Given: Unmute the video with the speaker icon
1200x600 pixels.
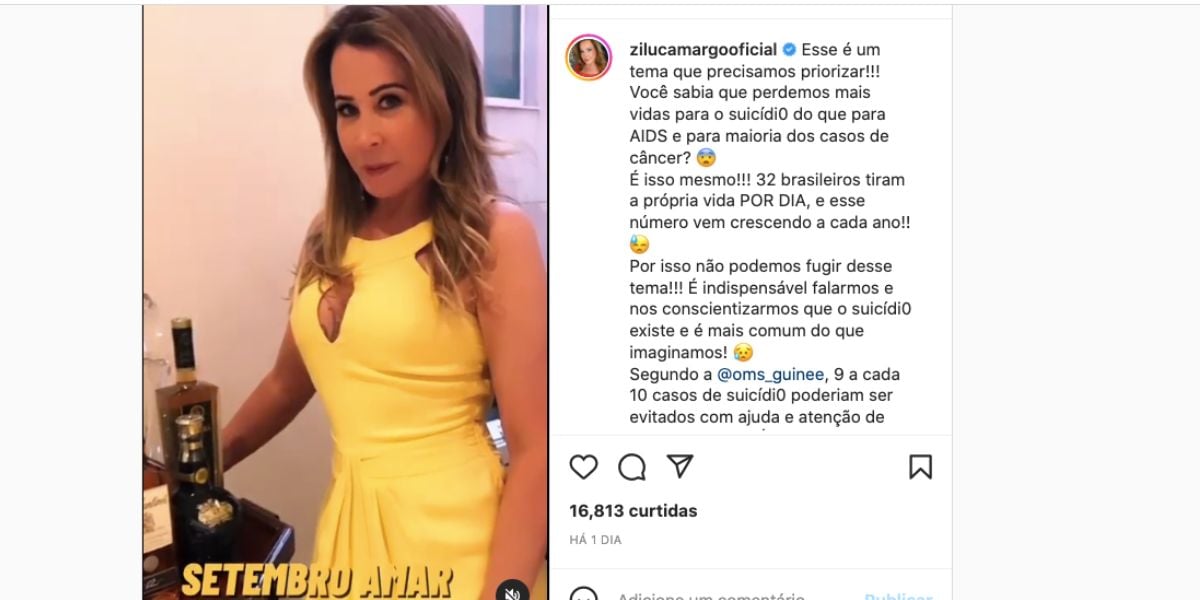Looking at the screenshot, I should (513, 592).
